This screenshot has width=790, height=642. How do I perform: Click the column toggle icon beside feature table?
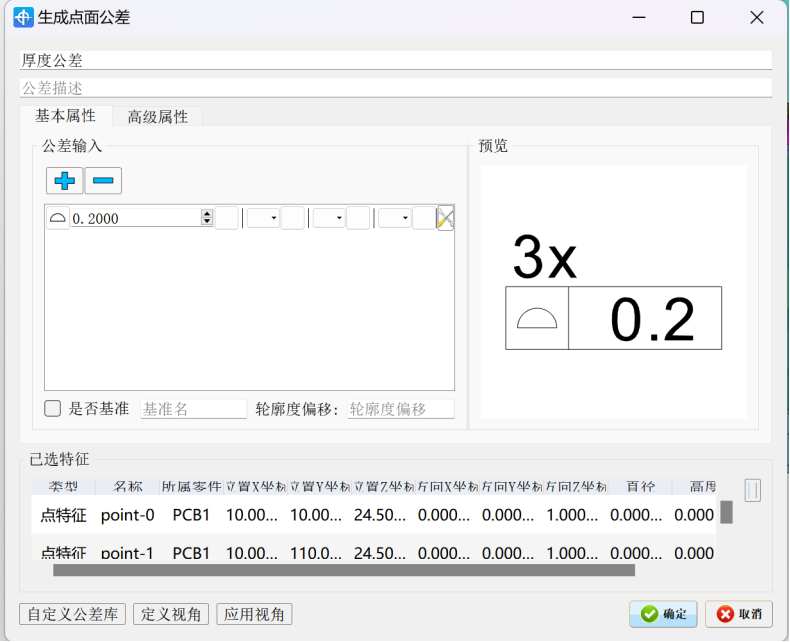[752, 489]
